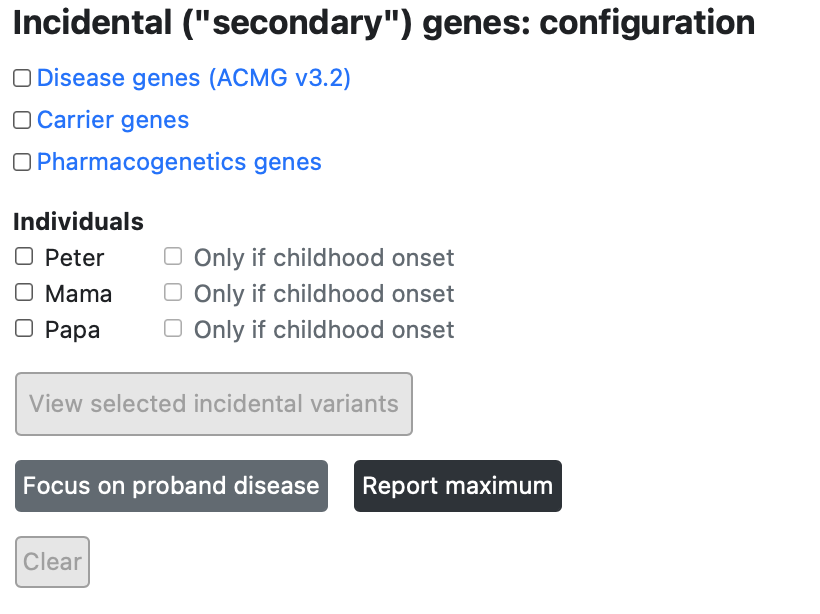Tick the Pharmacogenetics genes checkbox
This screenshot has height=614, width=820.
pyautogui.click(x=22, y=162)
